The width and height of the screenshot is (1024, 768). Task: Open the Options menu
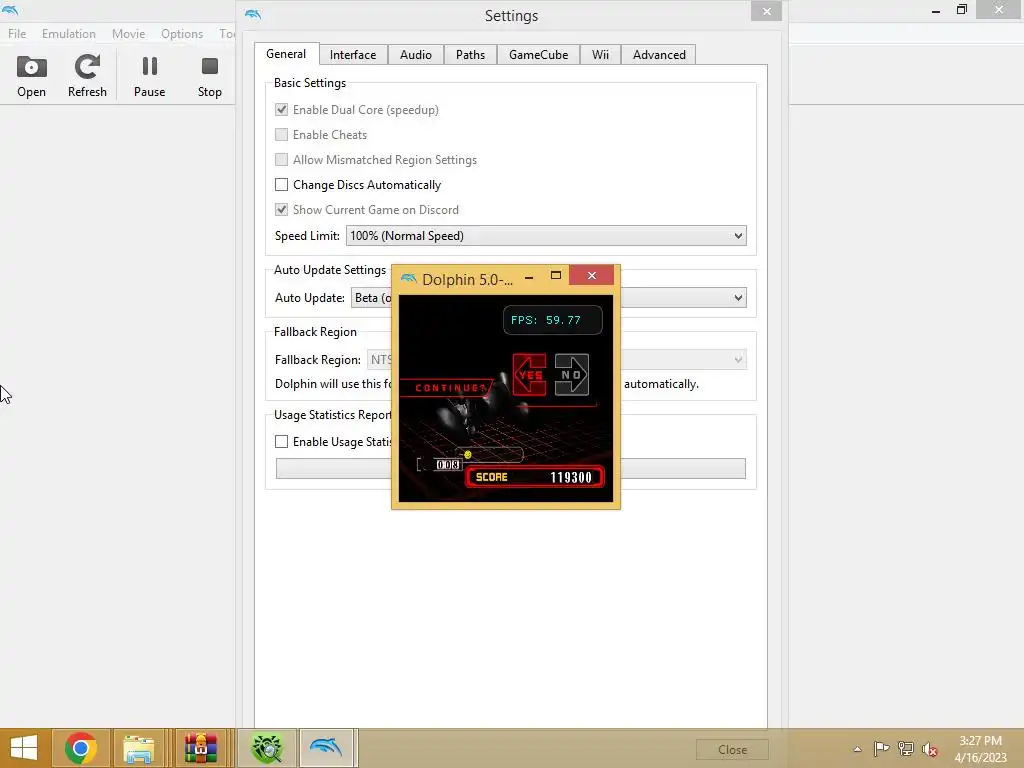[x=182, y=33]
